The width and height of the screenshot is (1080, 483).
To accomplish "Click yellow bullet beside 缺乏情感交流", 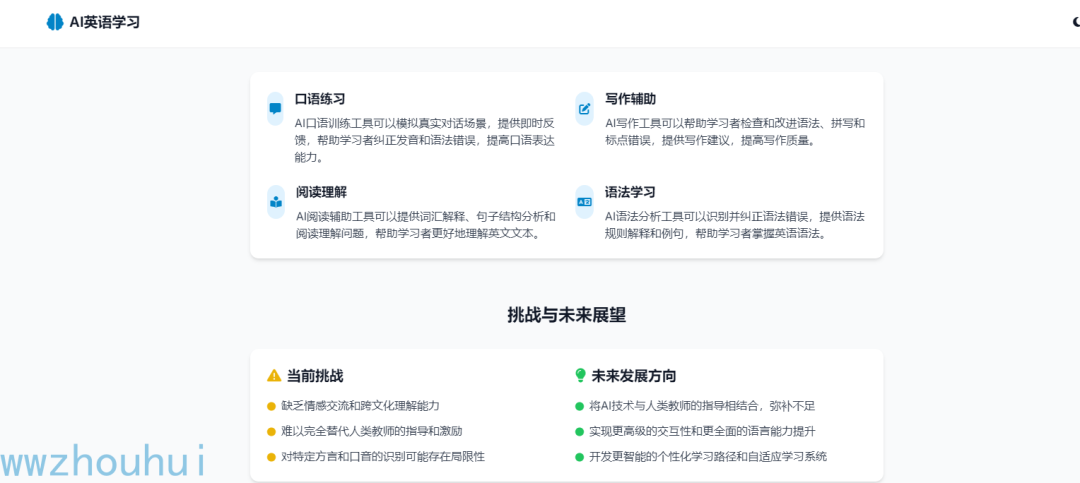I will pyautogui.click(x=271, y=407).
